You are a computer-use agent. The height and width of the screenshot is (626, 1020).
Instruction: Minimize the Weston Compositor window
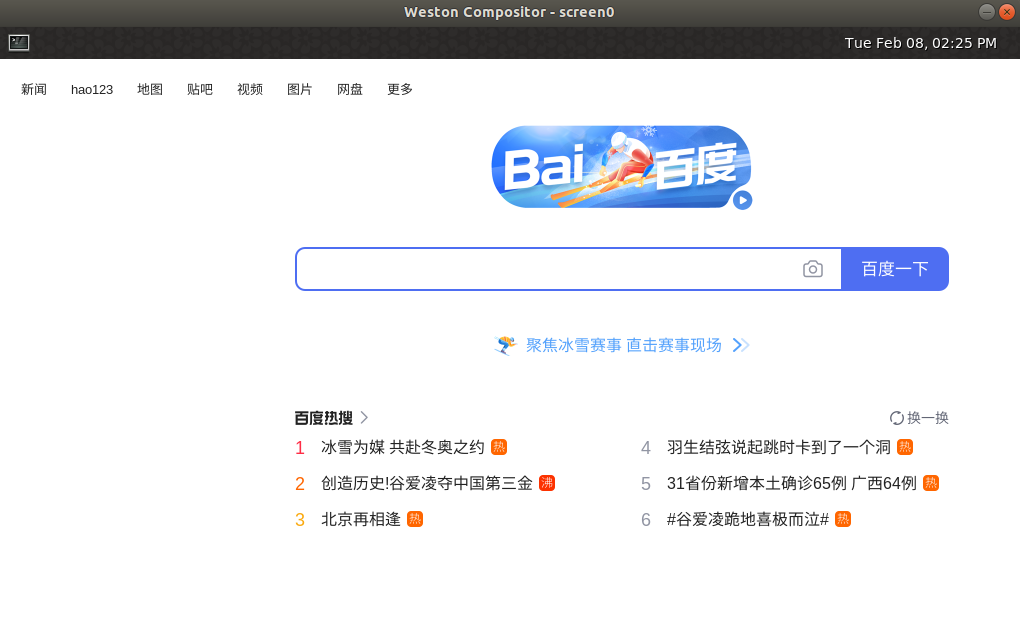(x=987, y=12)
